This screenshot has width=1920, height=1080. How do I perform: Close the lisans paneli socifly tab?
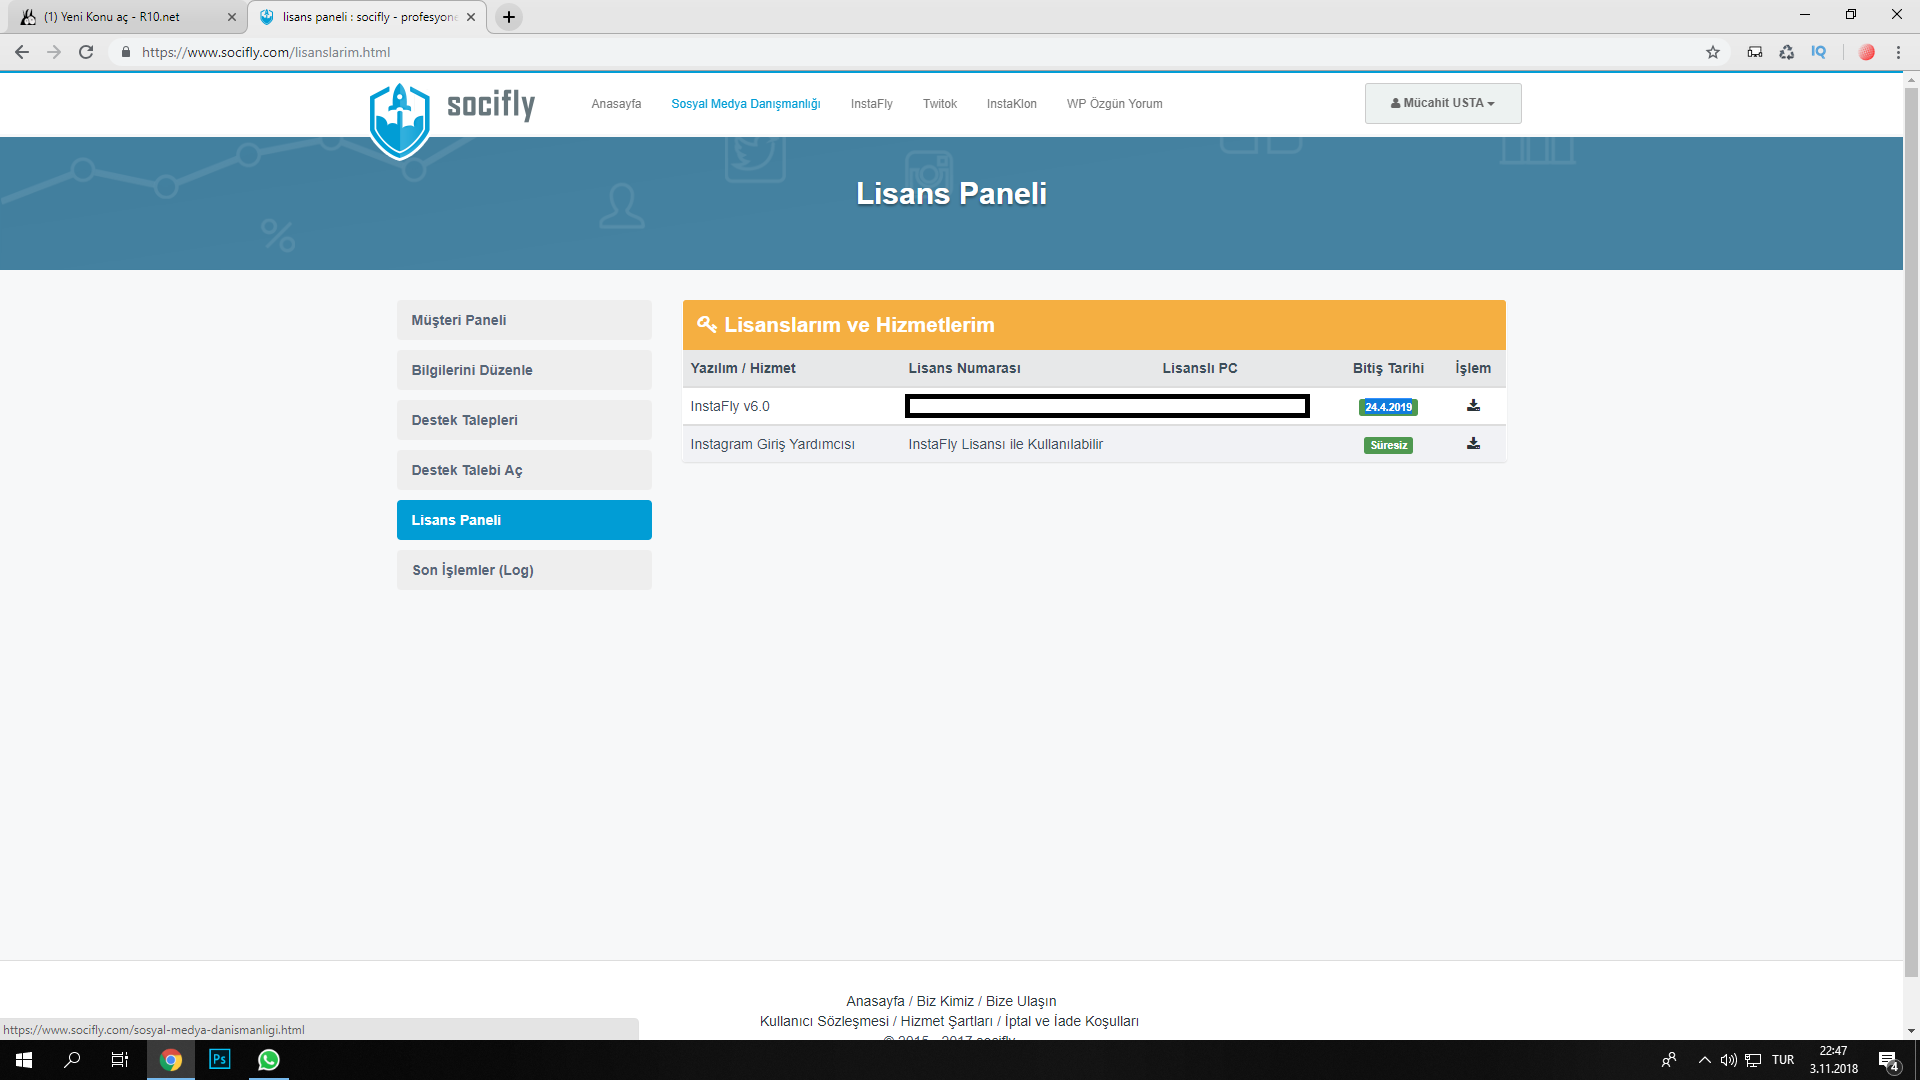[471, 17]
